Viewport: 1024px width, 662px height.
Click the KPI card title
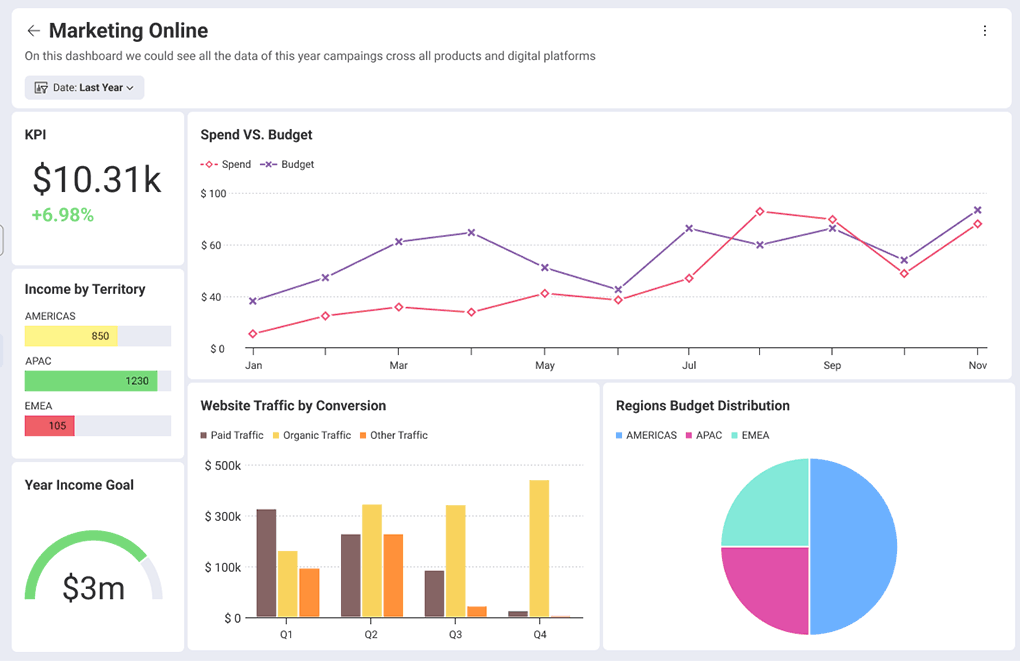pos(35,135)
